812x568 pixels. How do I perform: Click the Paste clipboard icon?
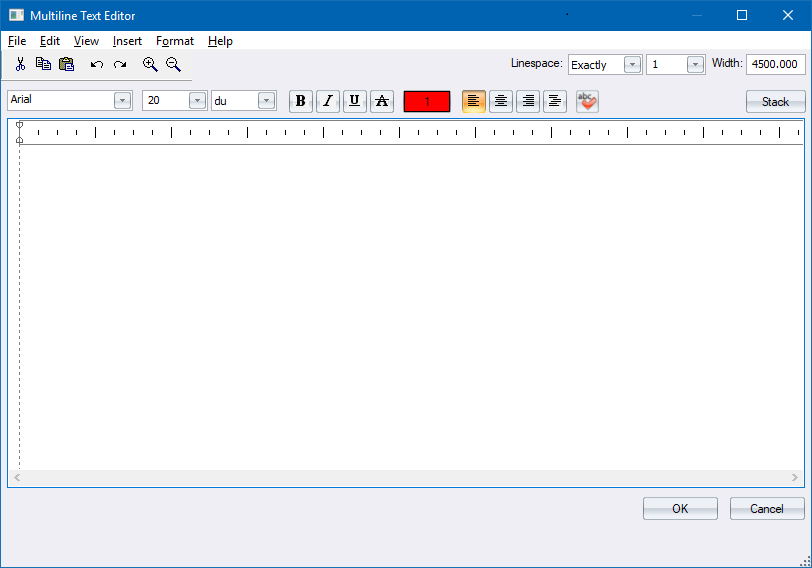click(x=67, y=64)
